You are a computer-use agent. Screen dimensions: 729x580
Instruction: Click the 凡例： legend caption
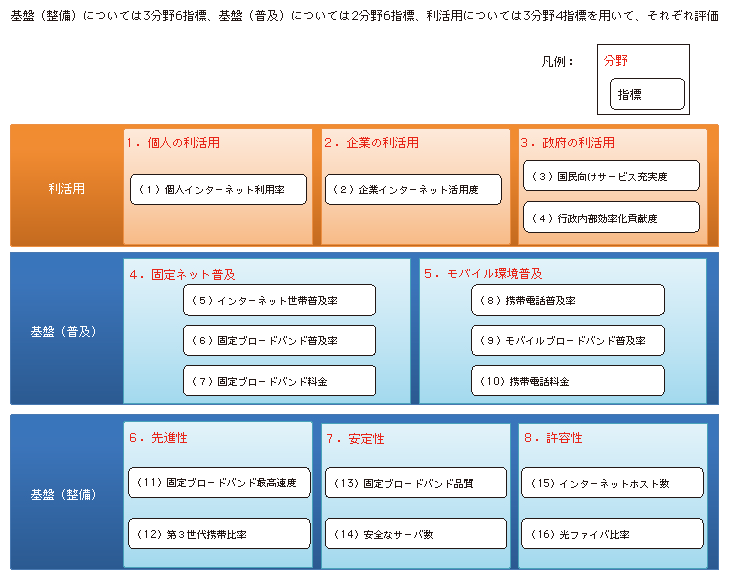coord(557,61)
